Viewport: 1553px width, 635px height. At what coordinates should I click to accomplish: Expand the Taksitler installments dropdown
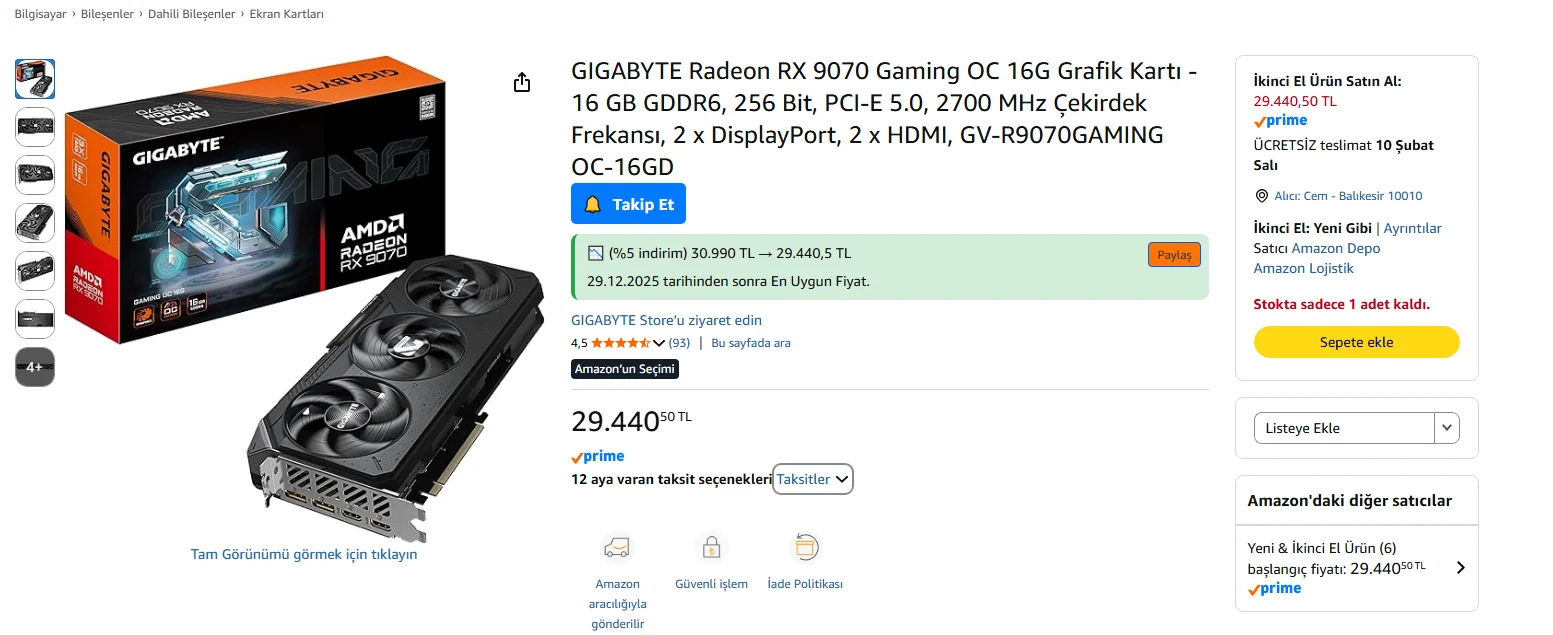pos(813,479)
